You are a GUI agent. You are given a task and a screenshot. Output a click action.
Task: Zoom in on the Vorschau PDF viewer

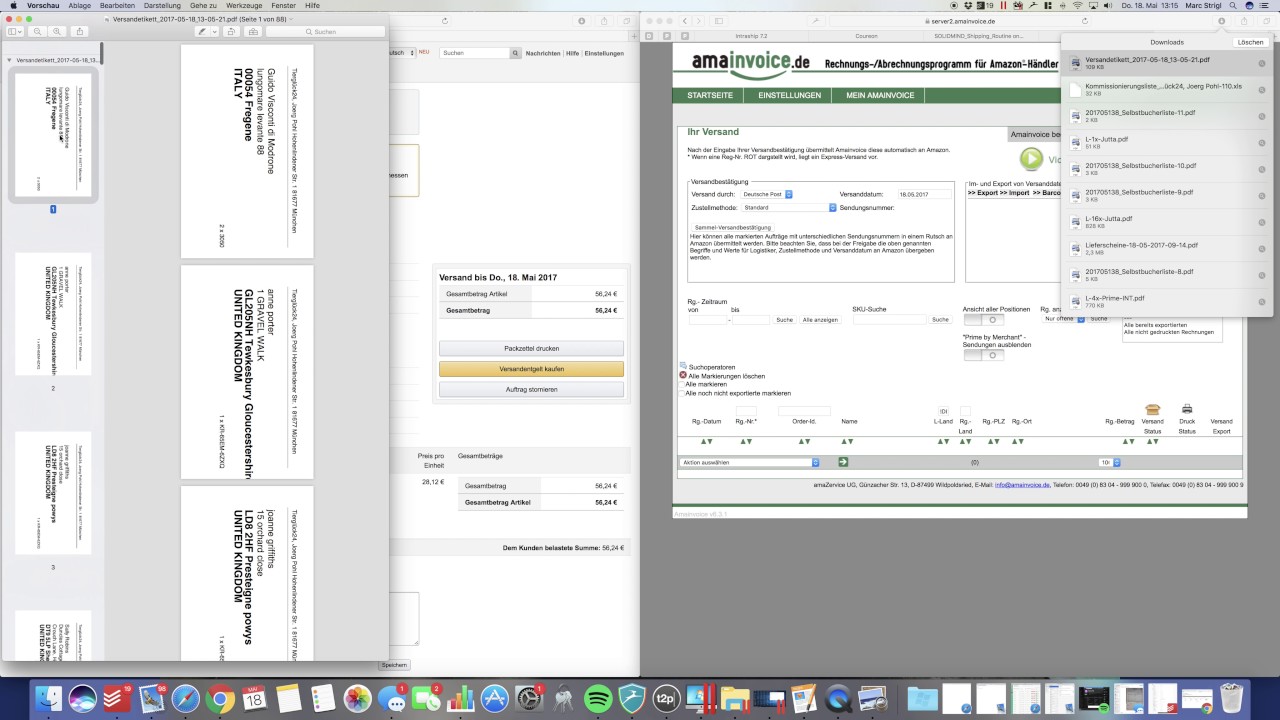(57, 32)
